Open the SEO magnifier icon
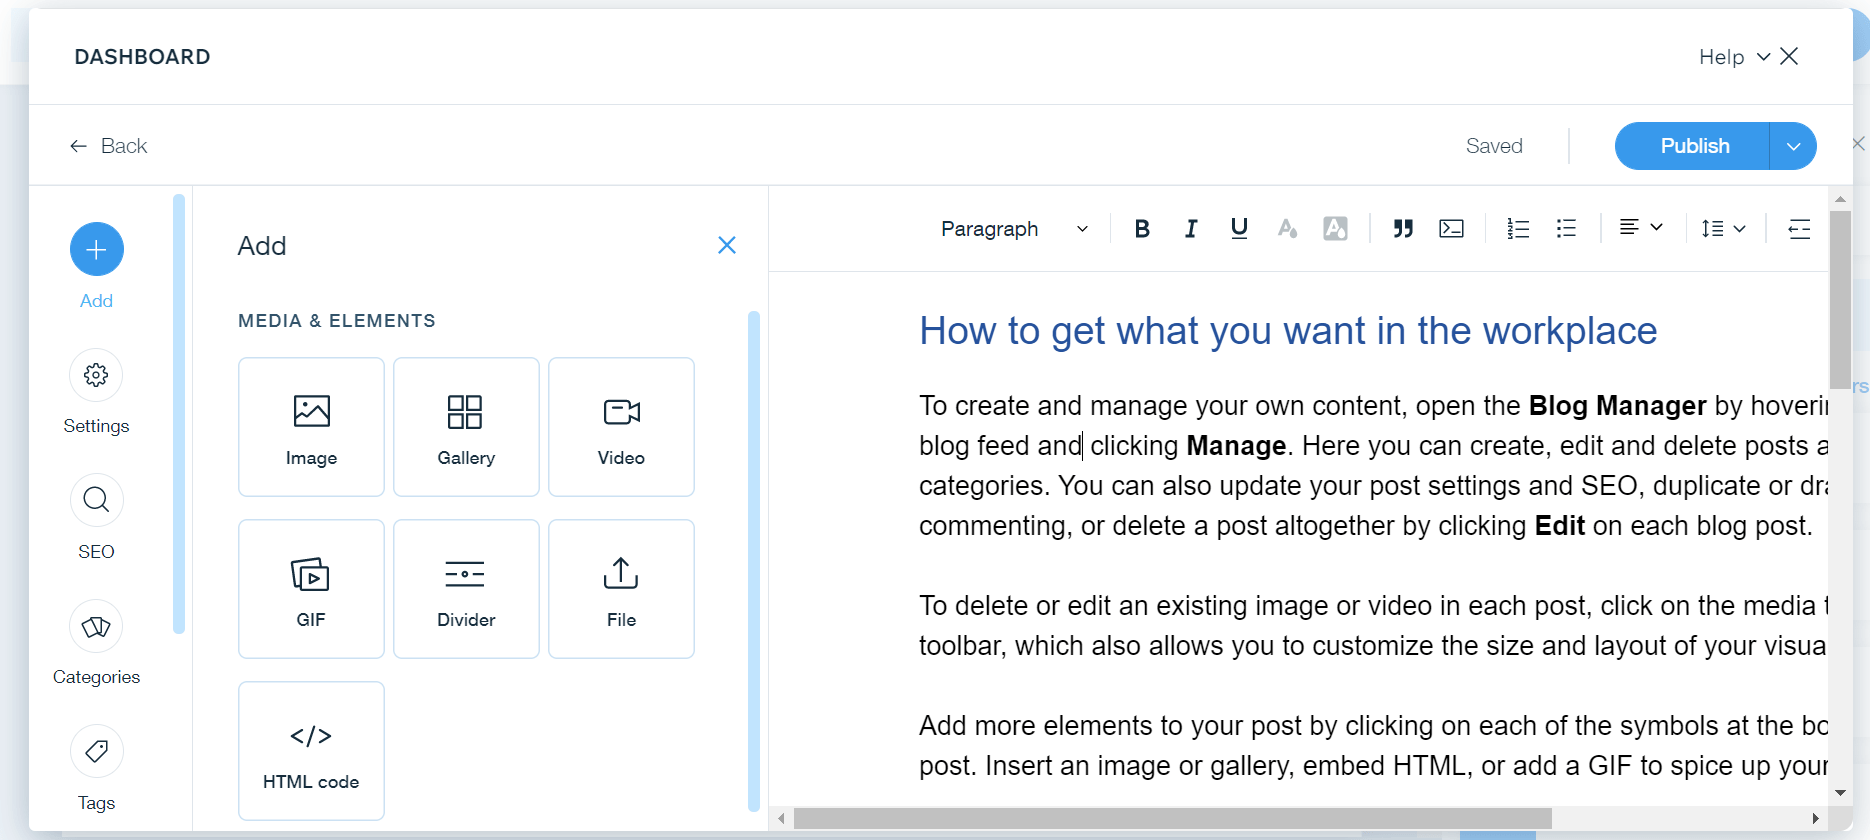Image resolution: width=1870 pixels, height=840 pixels. click(x=97, y=500)
